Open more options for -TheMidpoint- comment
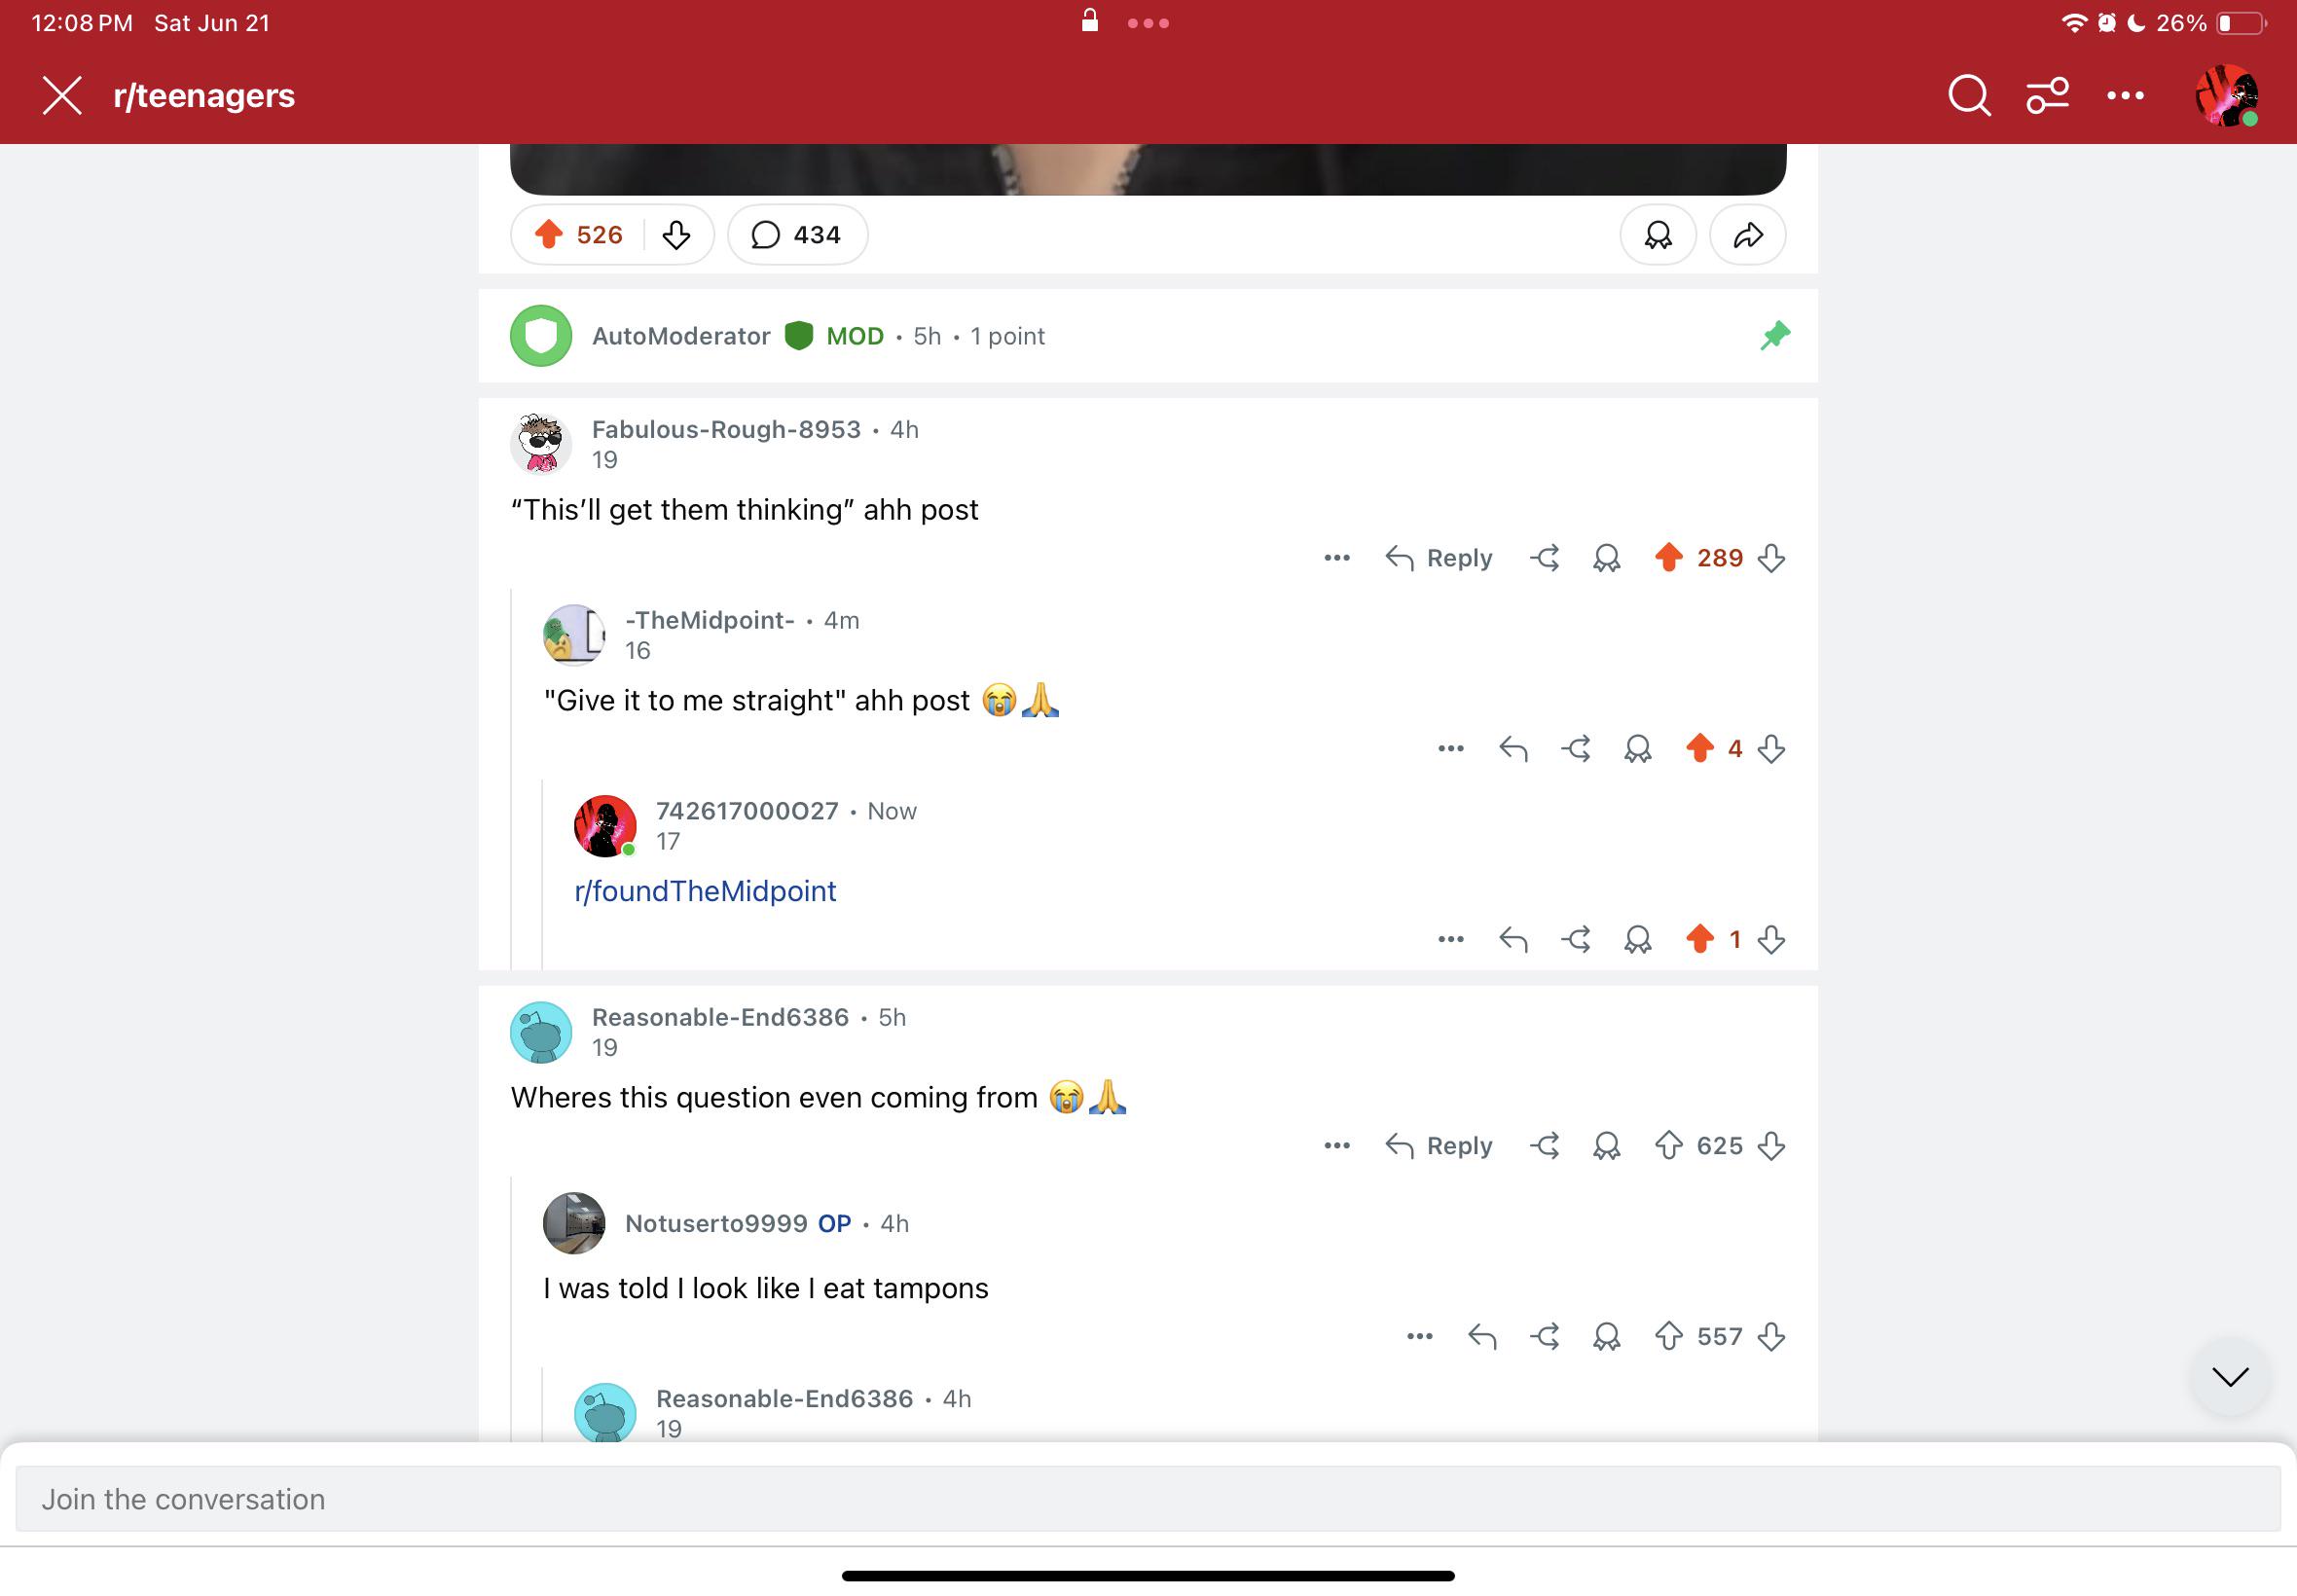Viewport: 2297px width, 1596px height. (1450, 749)
